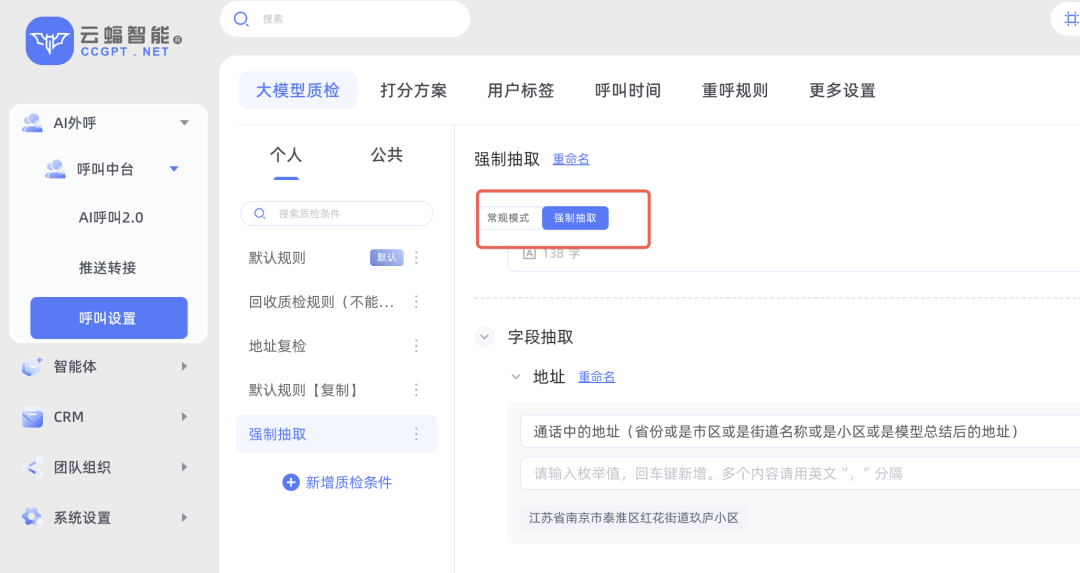
Task: Open 呼叫设置 in the sidebar
Action: point(108,318)
